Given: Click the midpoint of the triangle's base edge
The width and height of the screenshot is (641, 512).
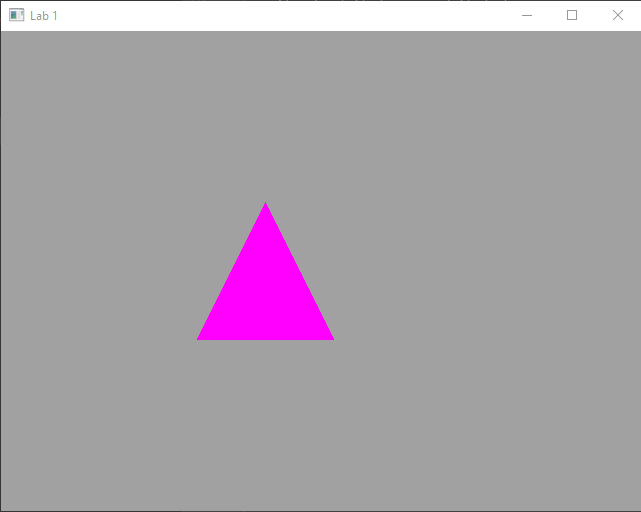Looking at the screenshot, I should tap(265, 338).
